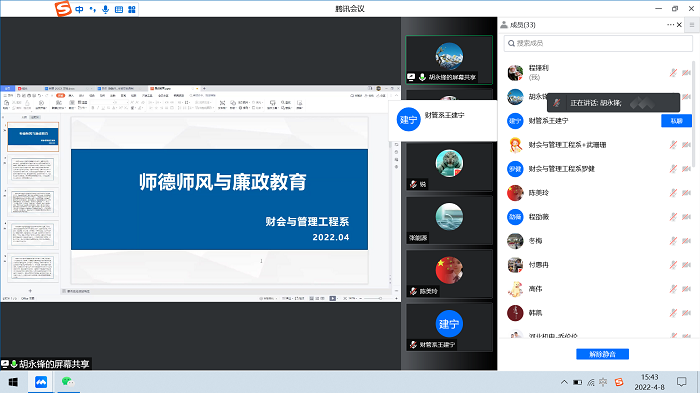The image size is (700, 393).
Task: Click the teddy bear avatar of 高伟
Action: pos(515,289)
